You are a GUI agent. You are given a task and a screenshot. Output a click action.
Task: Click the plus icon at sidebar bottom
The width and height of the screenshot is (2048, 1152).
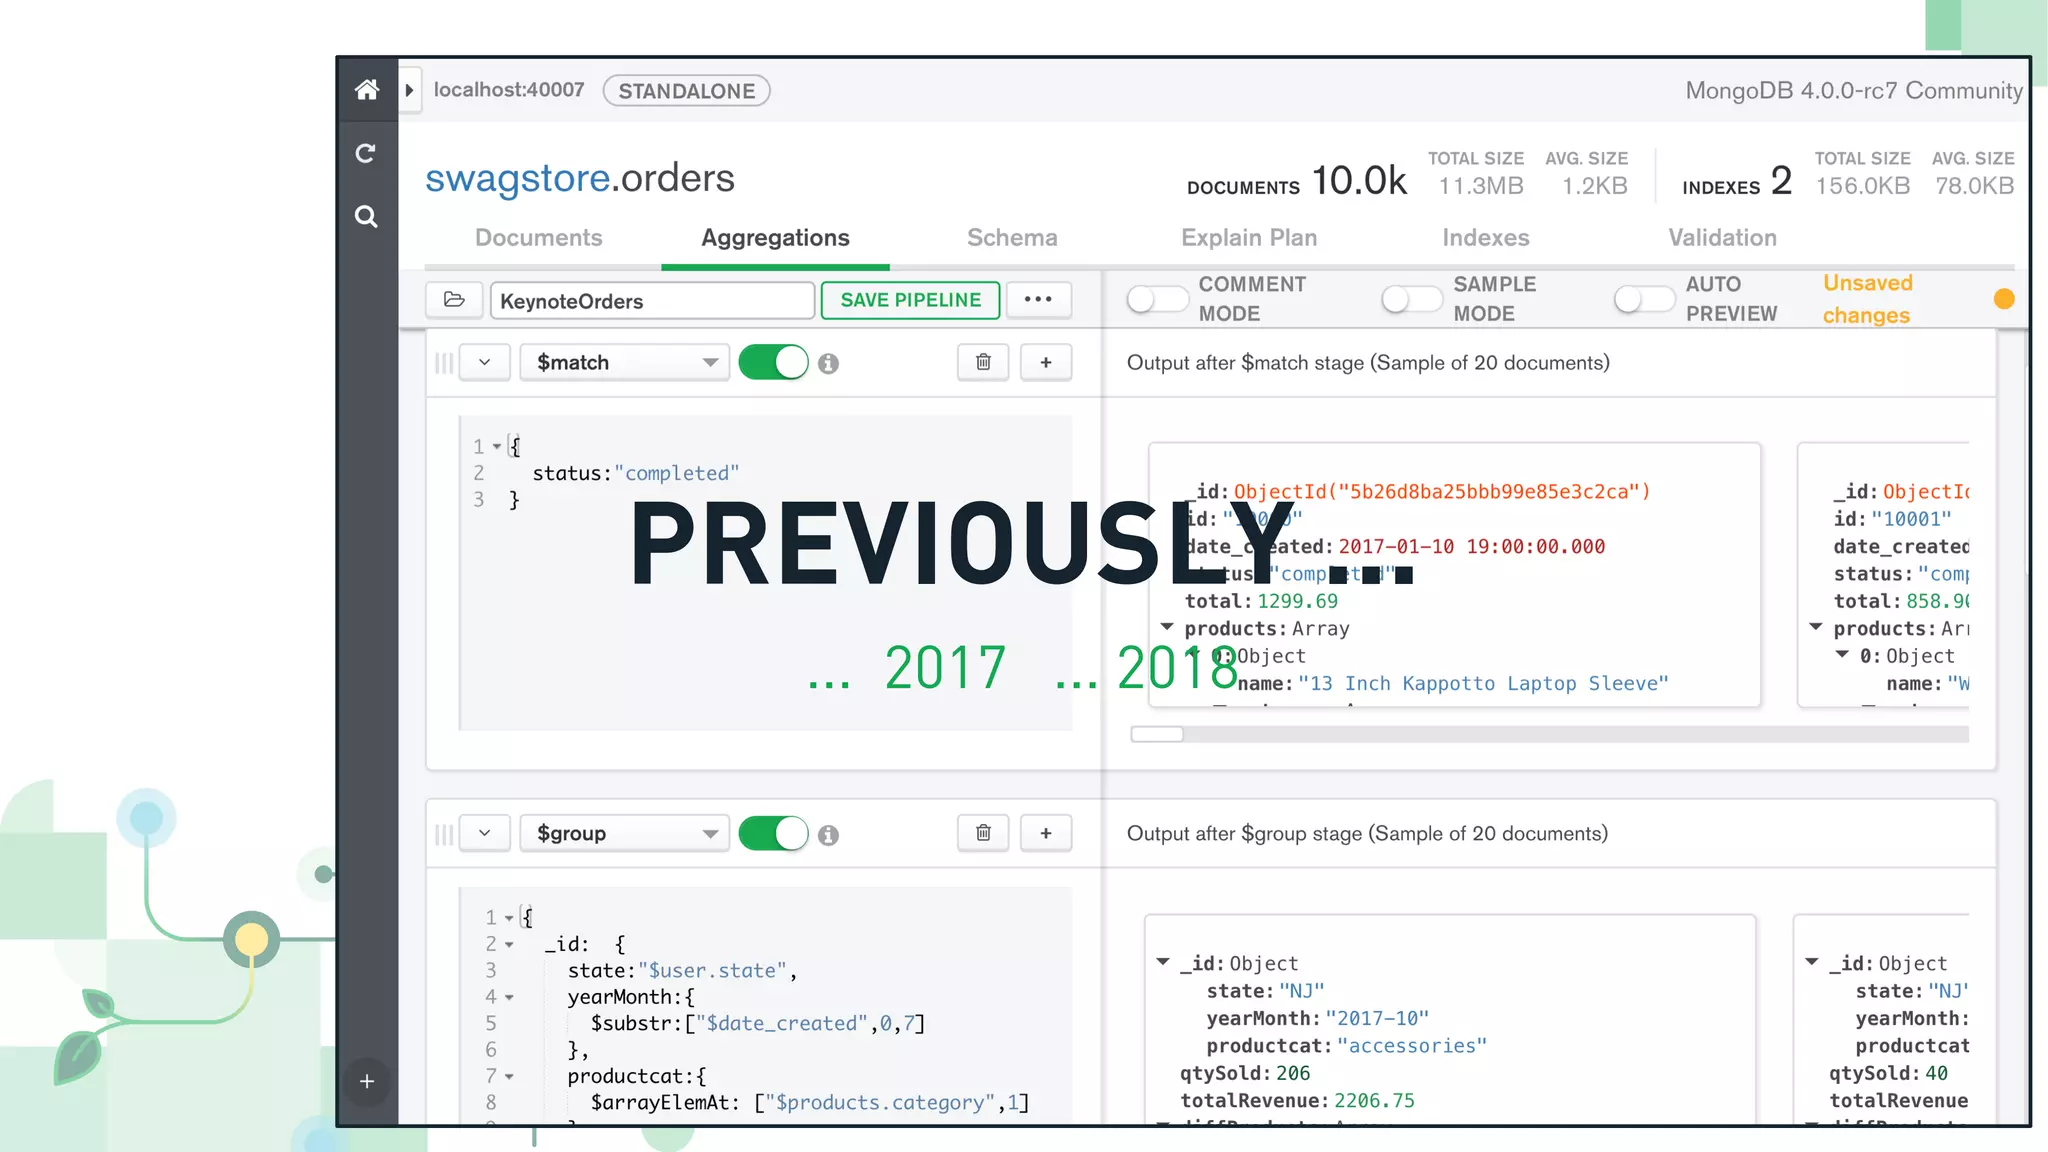[367, 1081]
